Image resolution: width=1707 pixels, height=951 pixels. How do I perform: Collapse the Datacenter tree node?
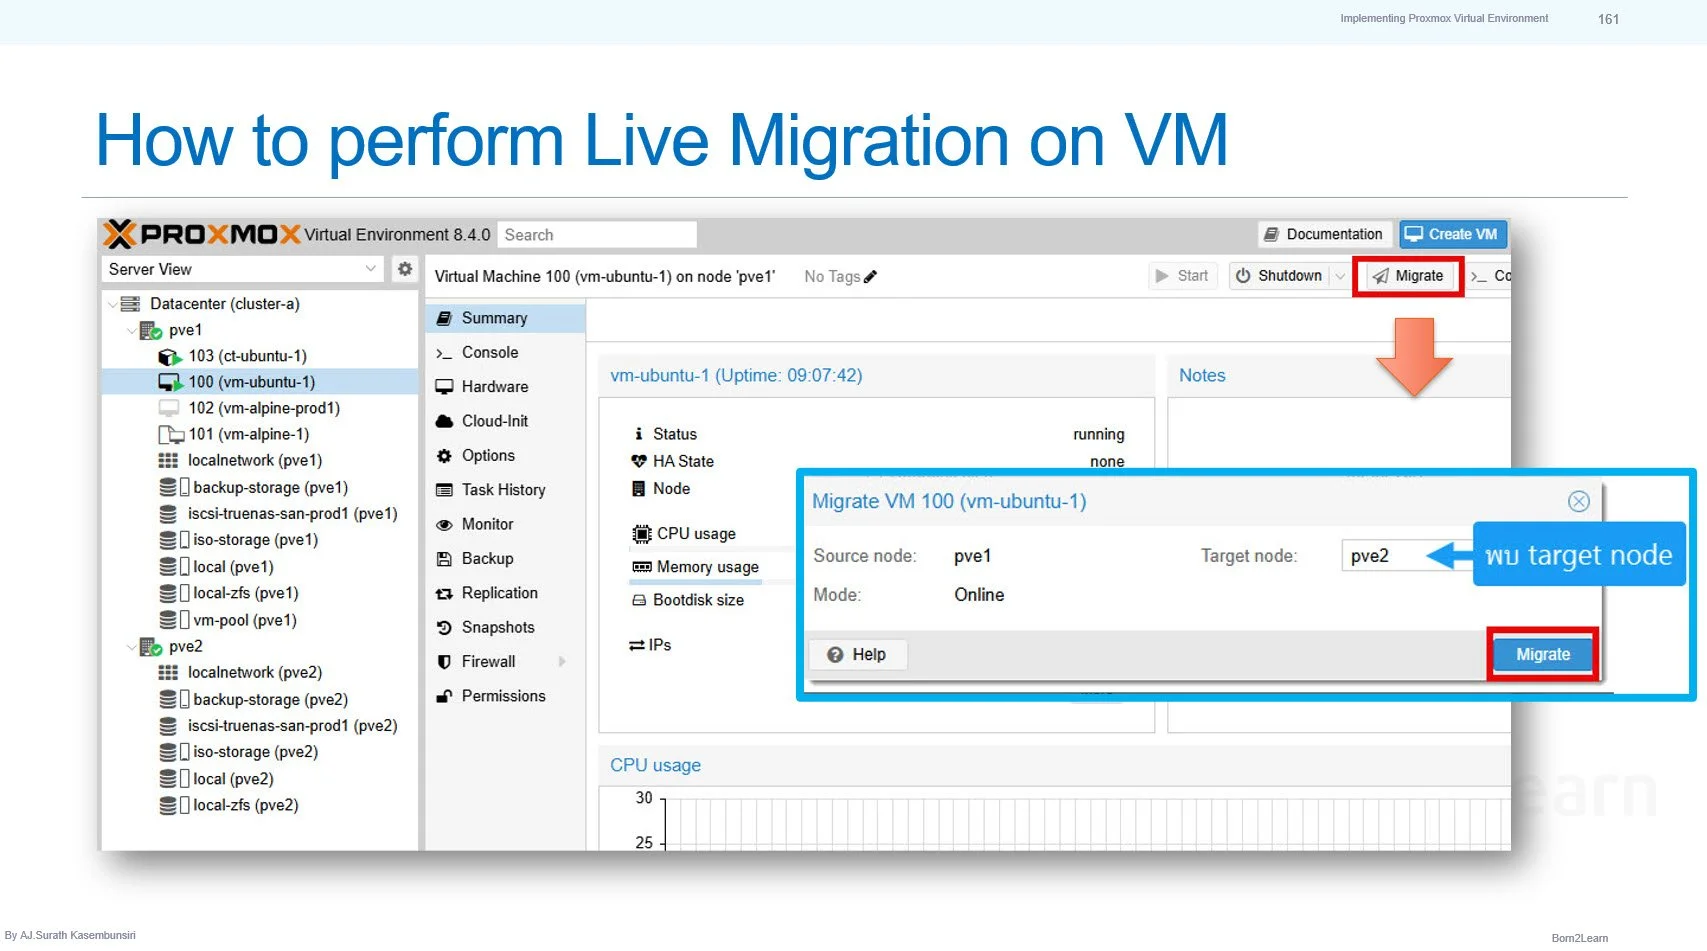(x=112, y=304)
